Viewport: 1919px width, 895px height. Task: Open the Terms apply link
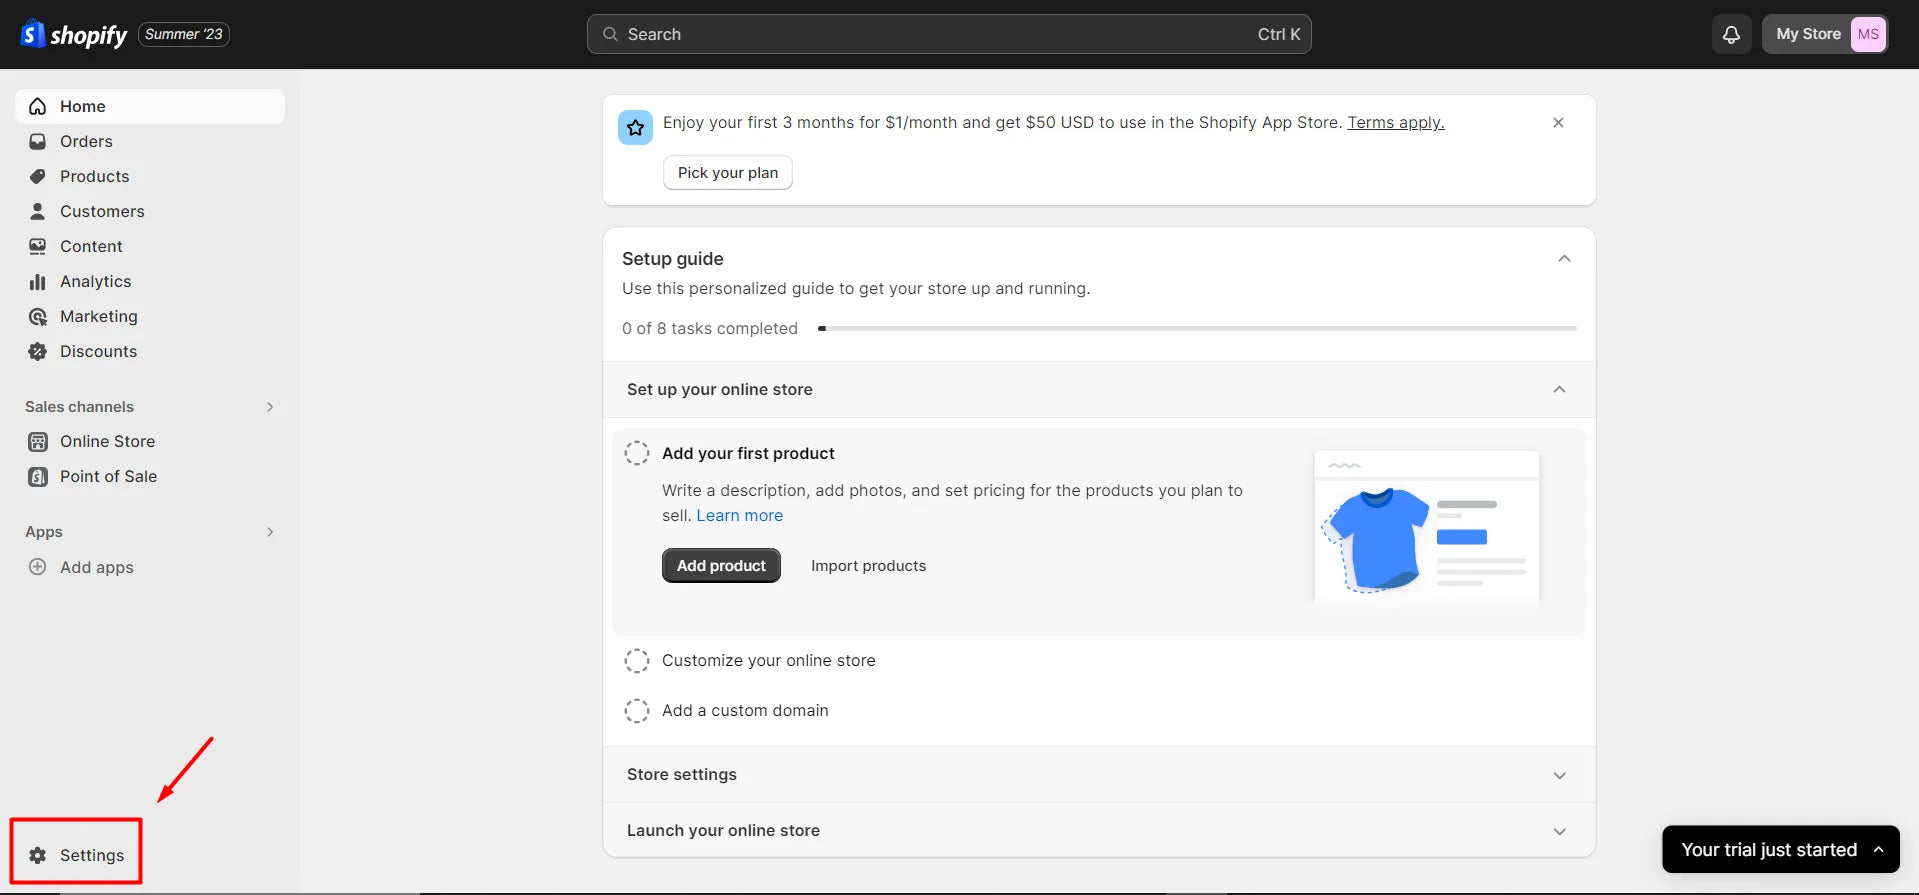pyautogui.click(x=1396, y=122)
